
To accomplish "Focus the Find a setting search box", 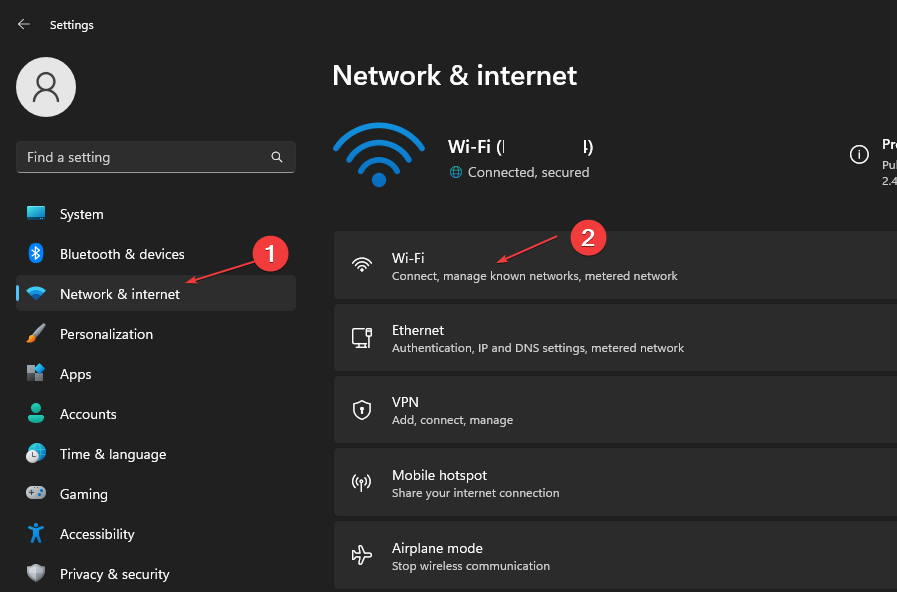I will coord(140,157).
